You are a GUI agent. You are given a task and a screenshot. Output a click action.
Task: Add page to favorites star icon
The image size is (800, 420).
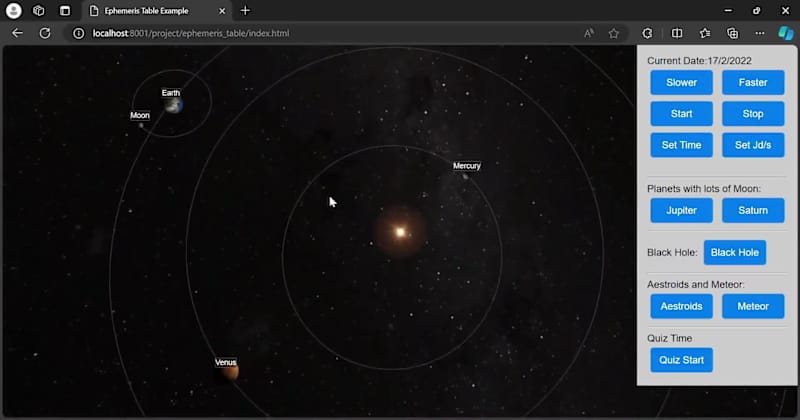coord(613,33)
